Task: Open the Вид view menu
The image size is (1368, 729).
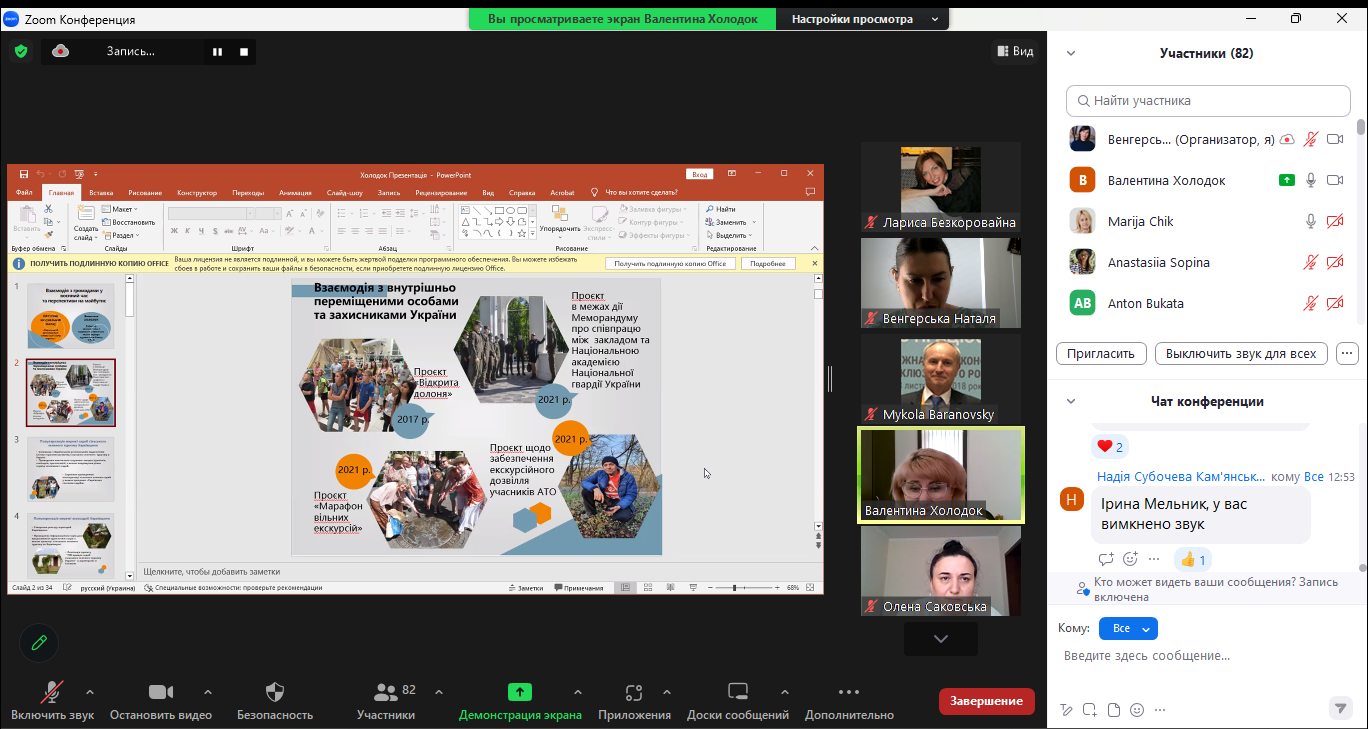Action: pyautogui.click(x=1014, y=51)
